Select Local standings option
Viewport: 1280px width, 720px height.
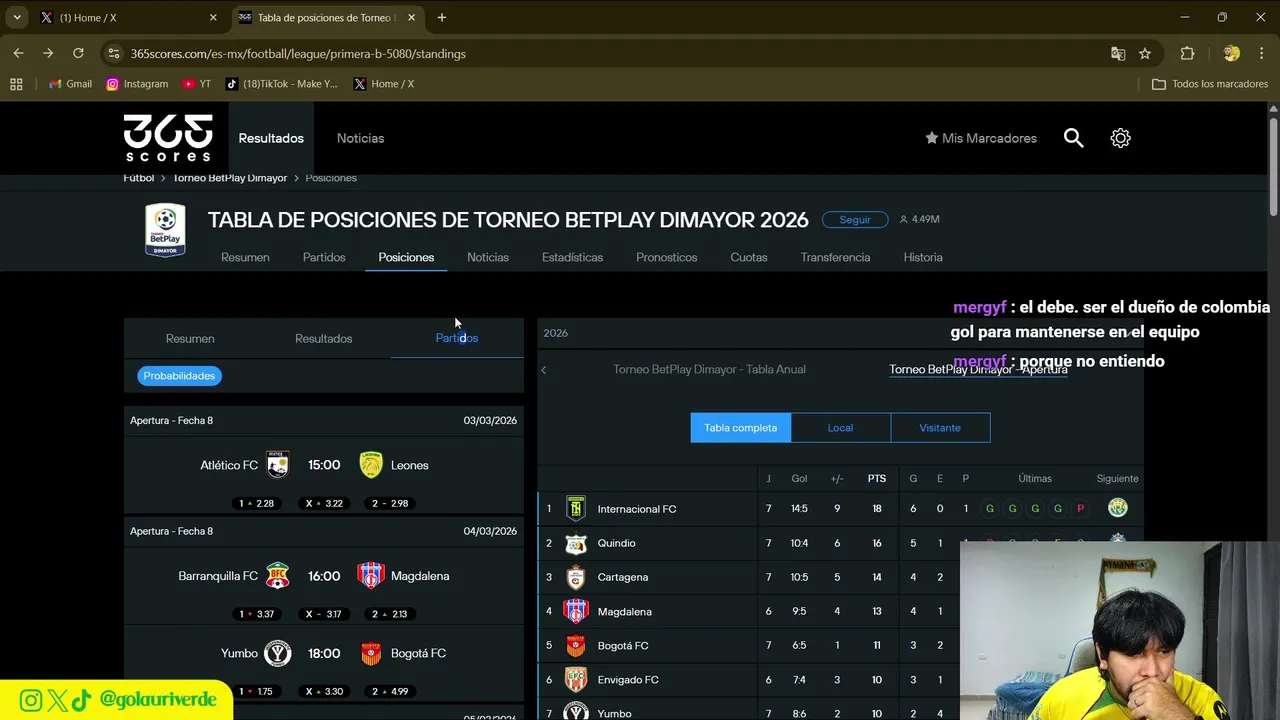(x=840, y=428)
